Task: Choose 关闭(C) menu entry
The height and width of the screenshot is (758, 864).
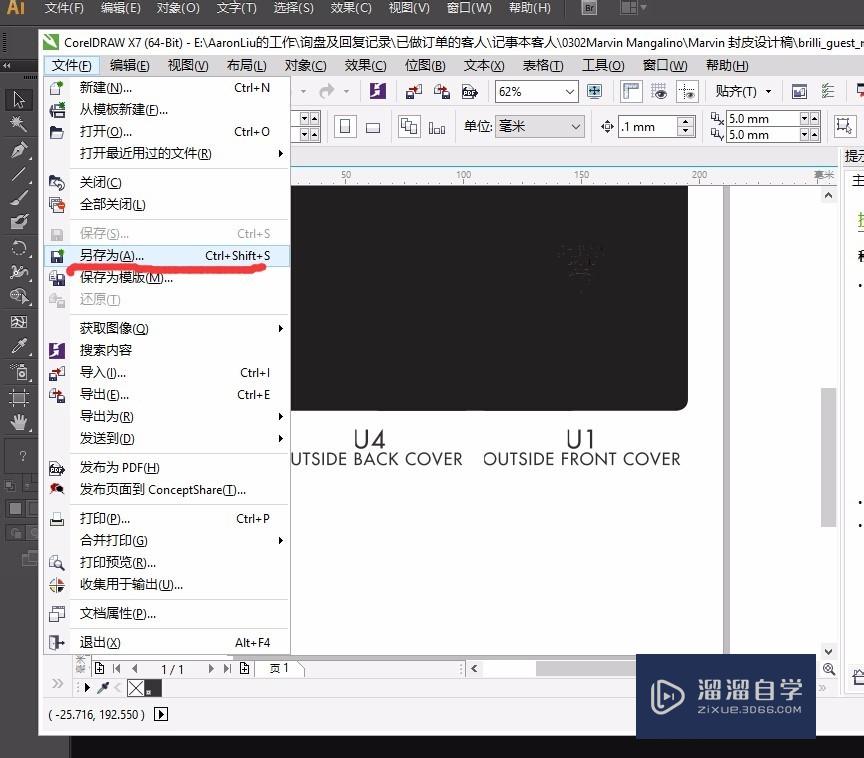Action: pyautogui.click(x=166, y=182)
